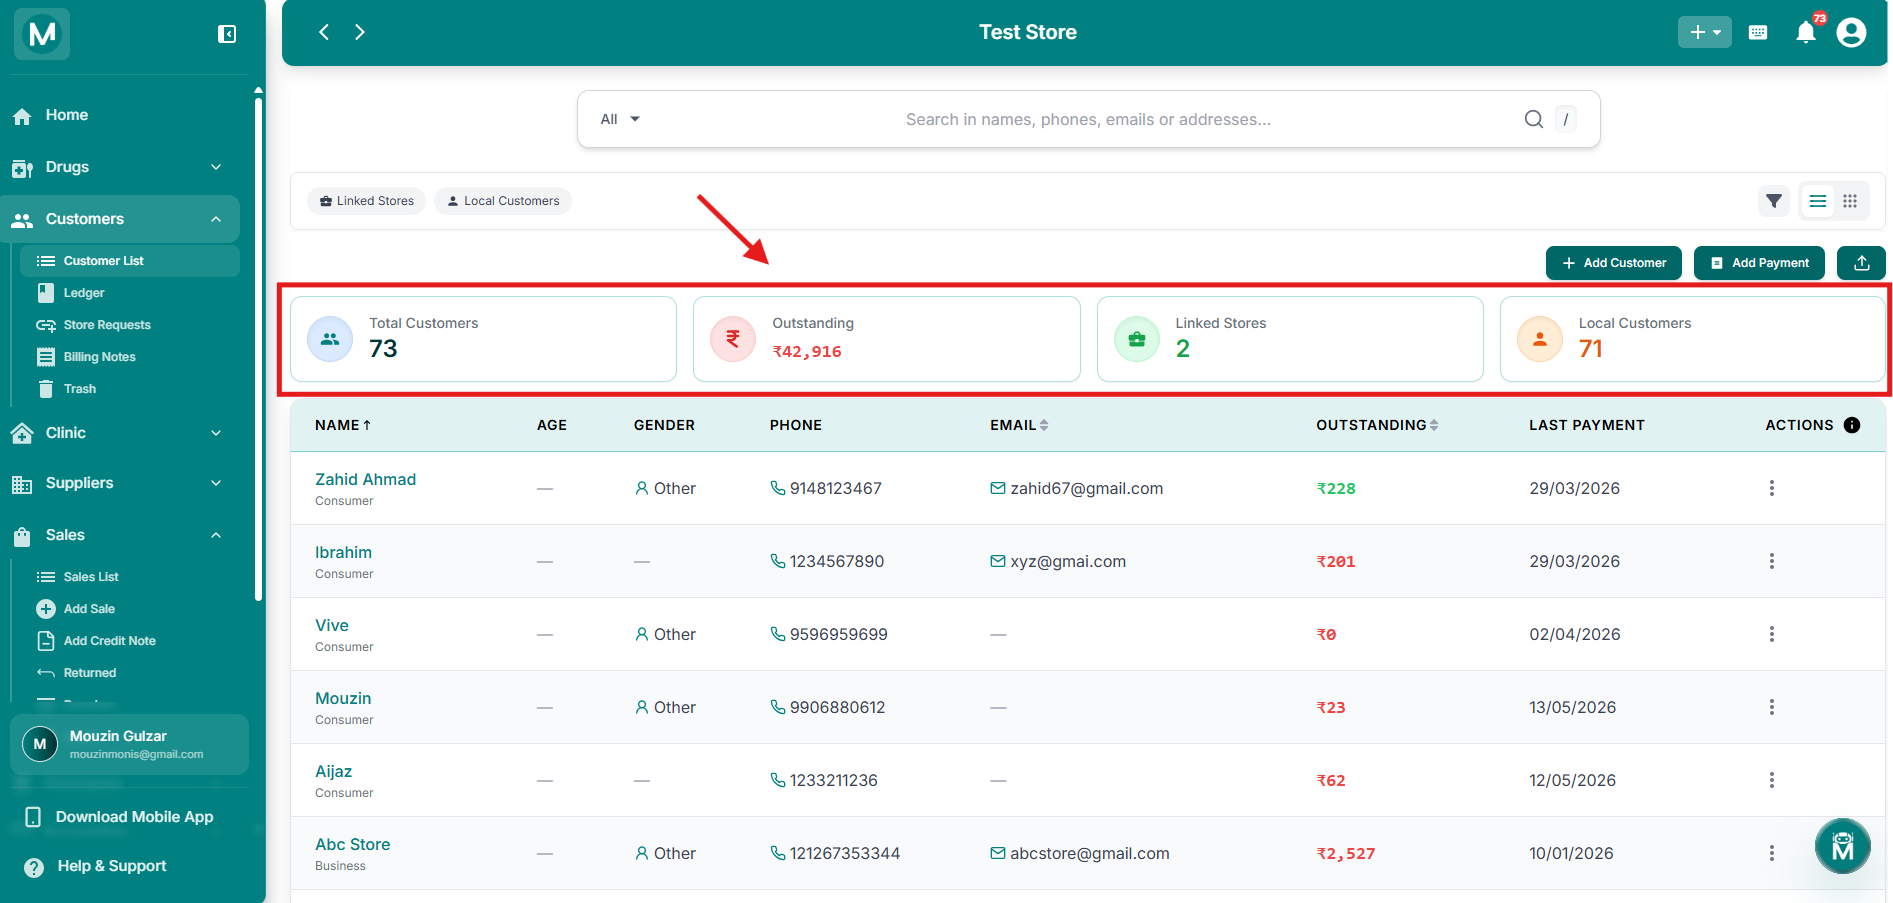The height and width of the screenshot is (903, 1893).
Task: Open the All search filter dropdown
Action: [x=620, y=119]
